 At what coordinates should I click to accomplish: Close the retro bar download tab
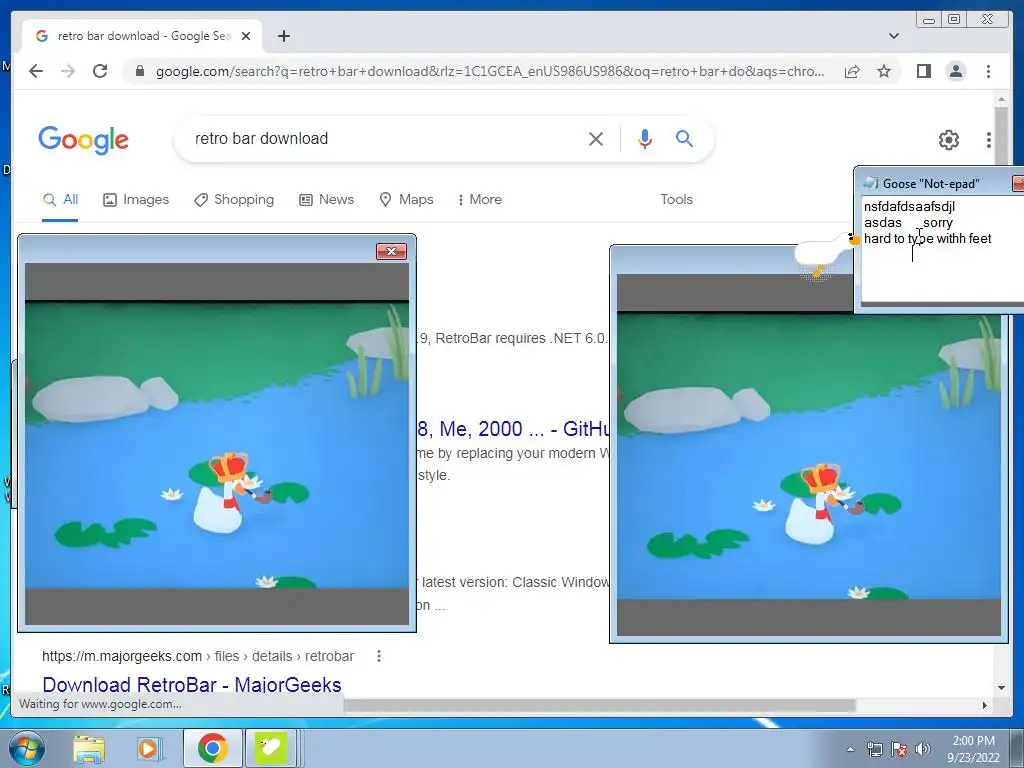click(x=246, y=36)
